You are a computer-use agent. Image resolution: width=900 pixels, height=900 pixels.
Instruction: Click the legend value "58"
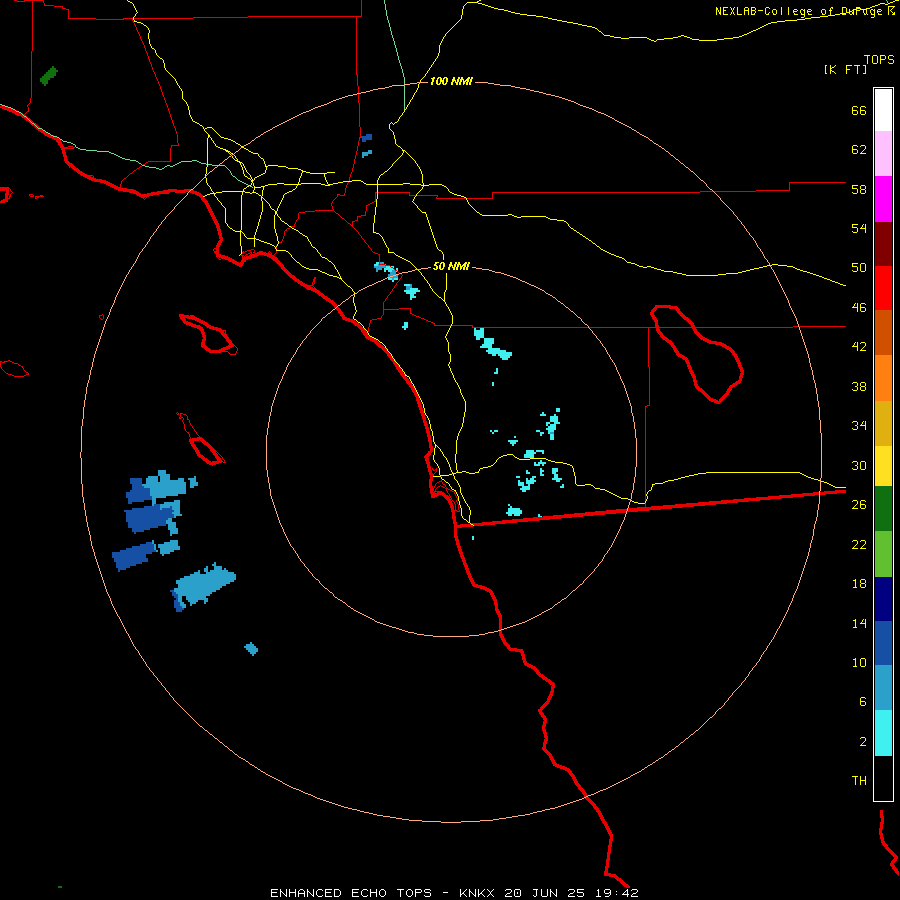click(x=859, y=190)
